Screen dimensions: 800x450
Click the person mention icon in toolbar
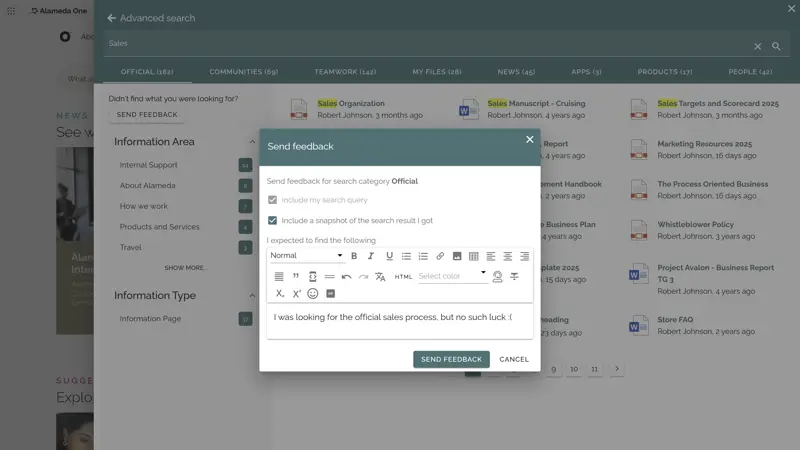click(497, 277)
